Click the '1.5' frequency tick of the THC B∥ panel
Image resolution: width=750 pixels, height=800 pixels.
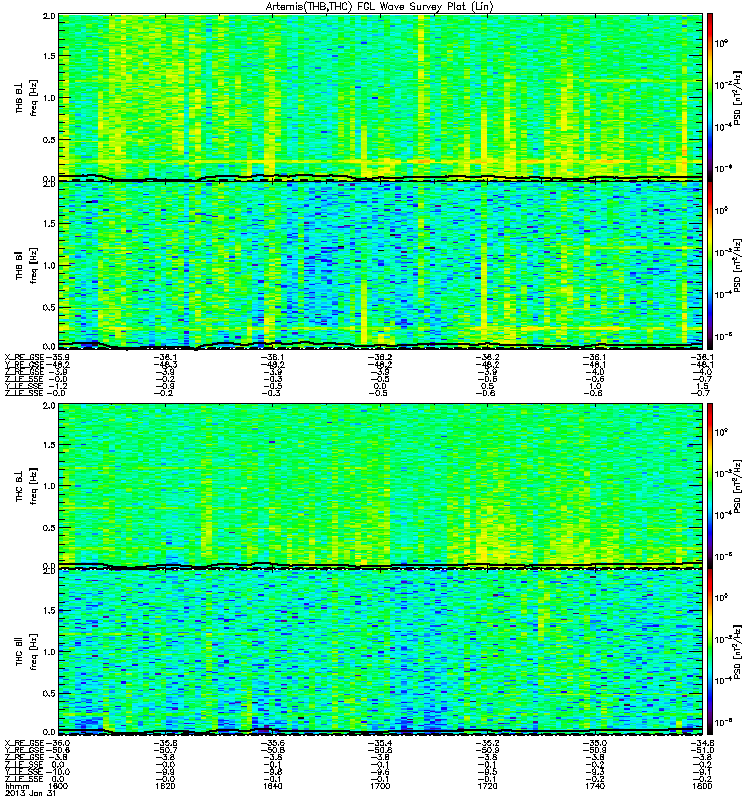[x=49, y=610]
